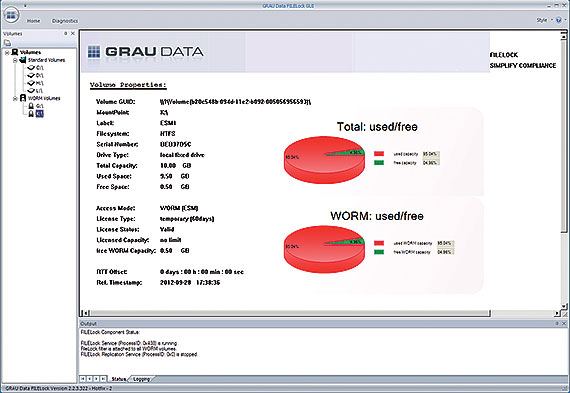Click the WORM (ESM) access mode value
Viewport: 570px width, 393px height.
[x=179, y=208]
